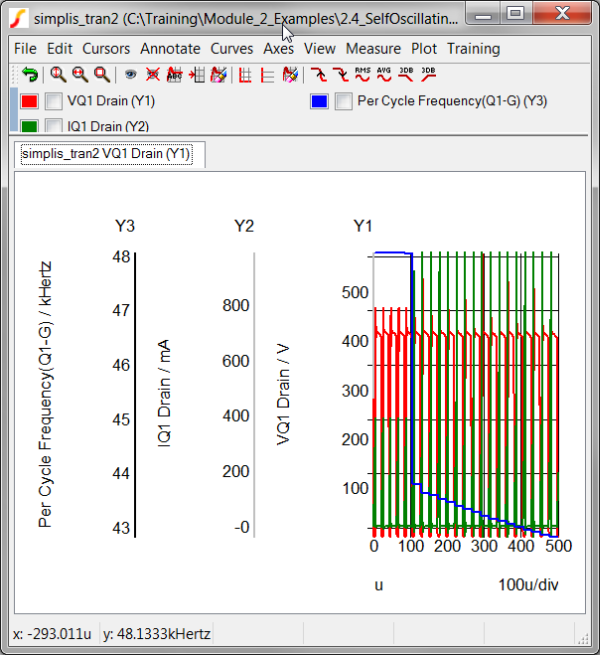Click the green IQ1 Drain color swatch
Screen dimensions: 600x655
tap(29, 126)
